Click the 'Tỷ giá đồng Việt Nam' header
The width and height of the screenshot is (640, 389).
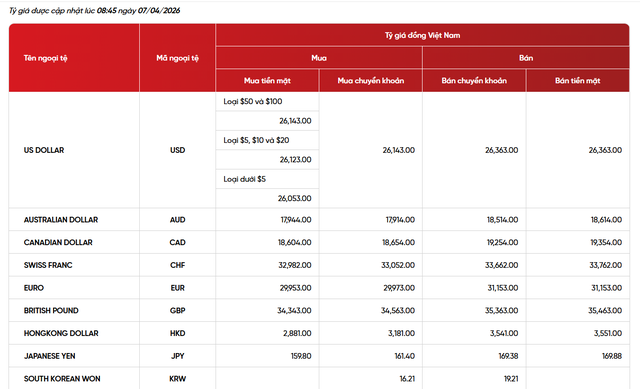pos(422,36)
